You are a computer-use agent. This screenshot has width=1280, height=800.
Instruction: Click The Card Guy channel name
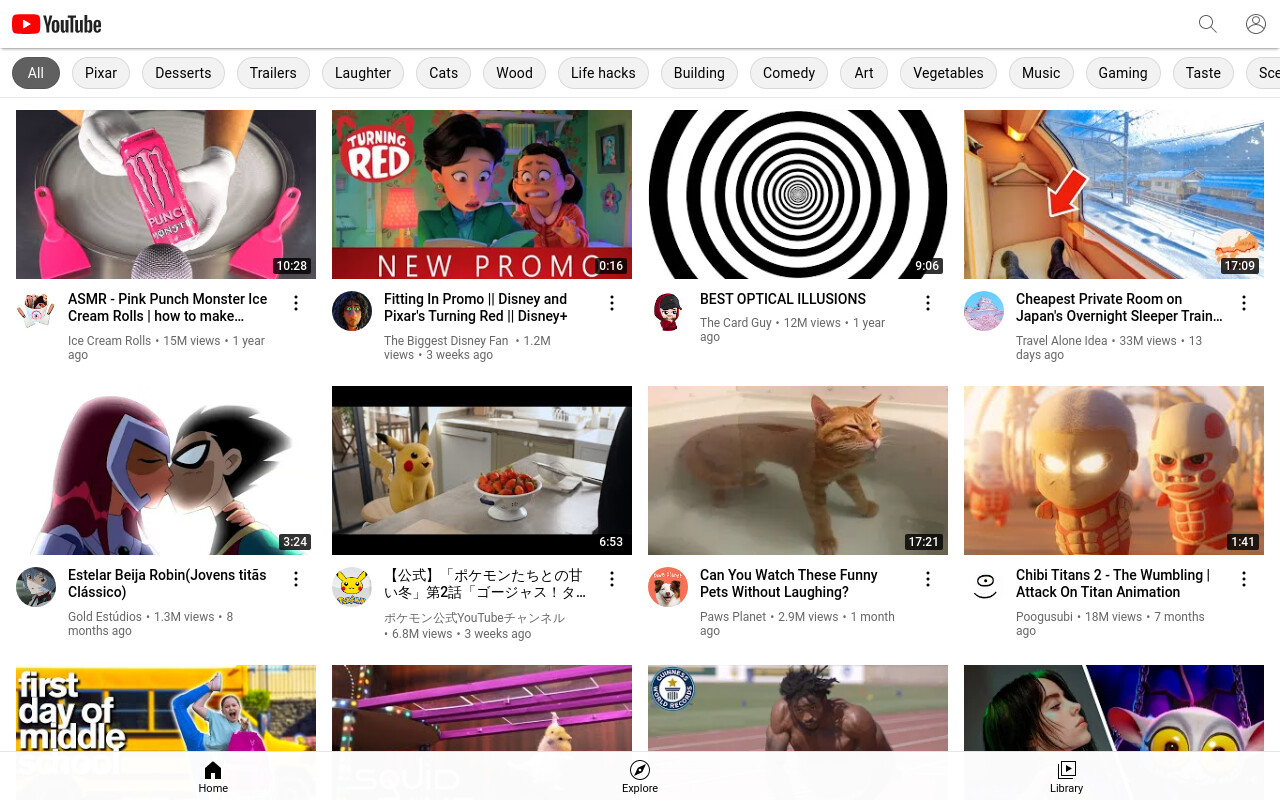(736, 323)
